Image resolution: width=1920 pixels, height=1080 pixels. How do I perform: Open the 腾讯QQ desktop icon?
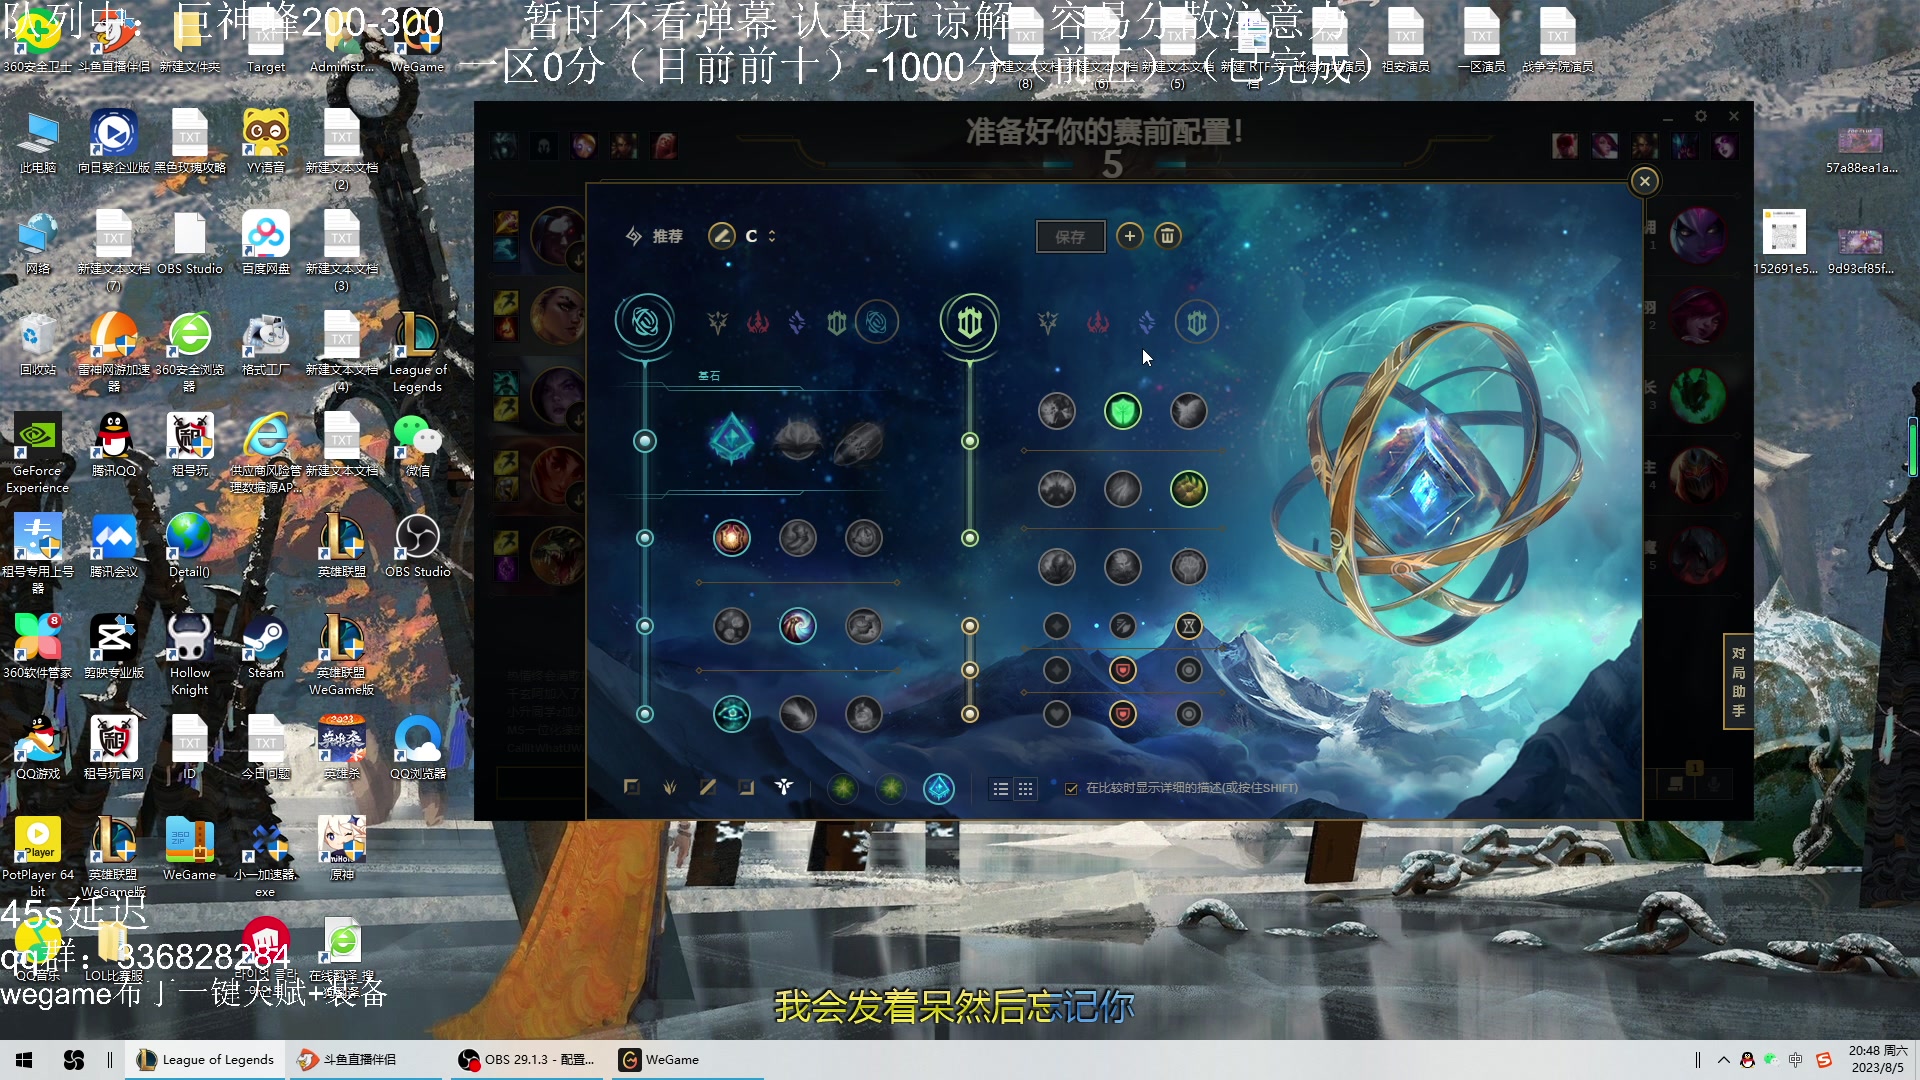pyautogui.click(x=113, y=446)
